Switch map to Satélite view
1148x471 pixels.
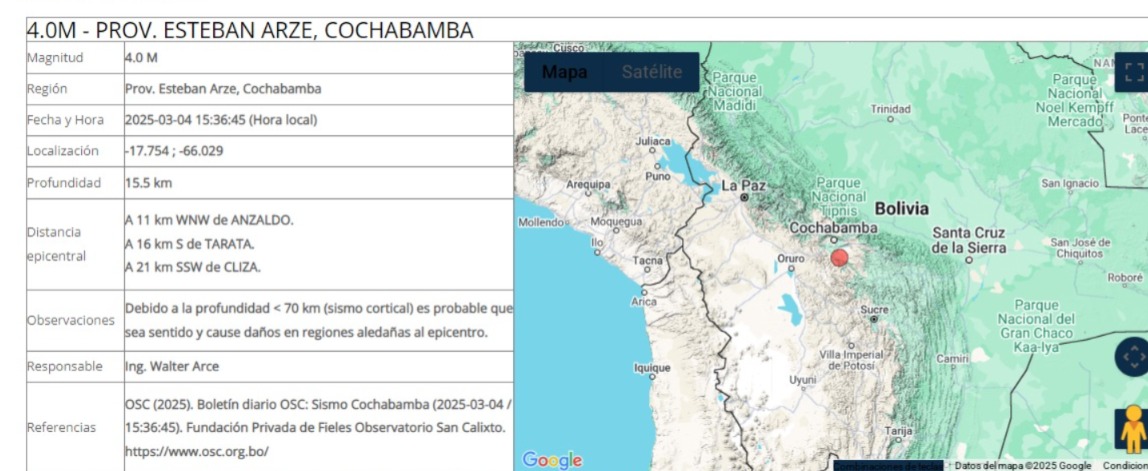click(x=652, y=73)
